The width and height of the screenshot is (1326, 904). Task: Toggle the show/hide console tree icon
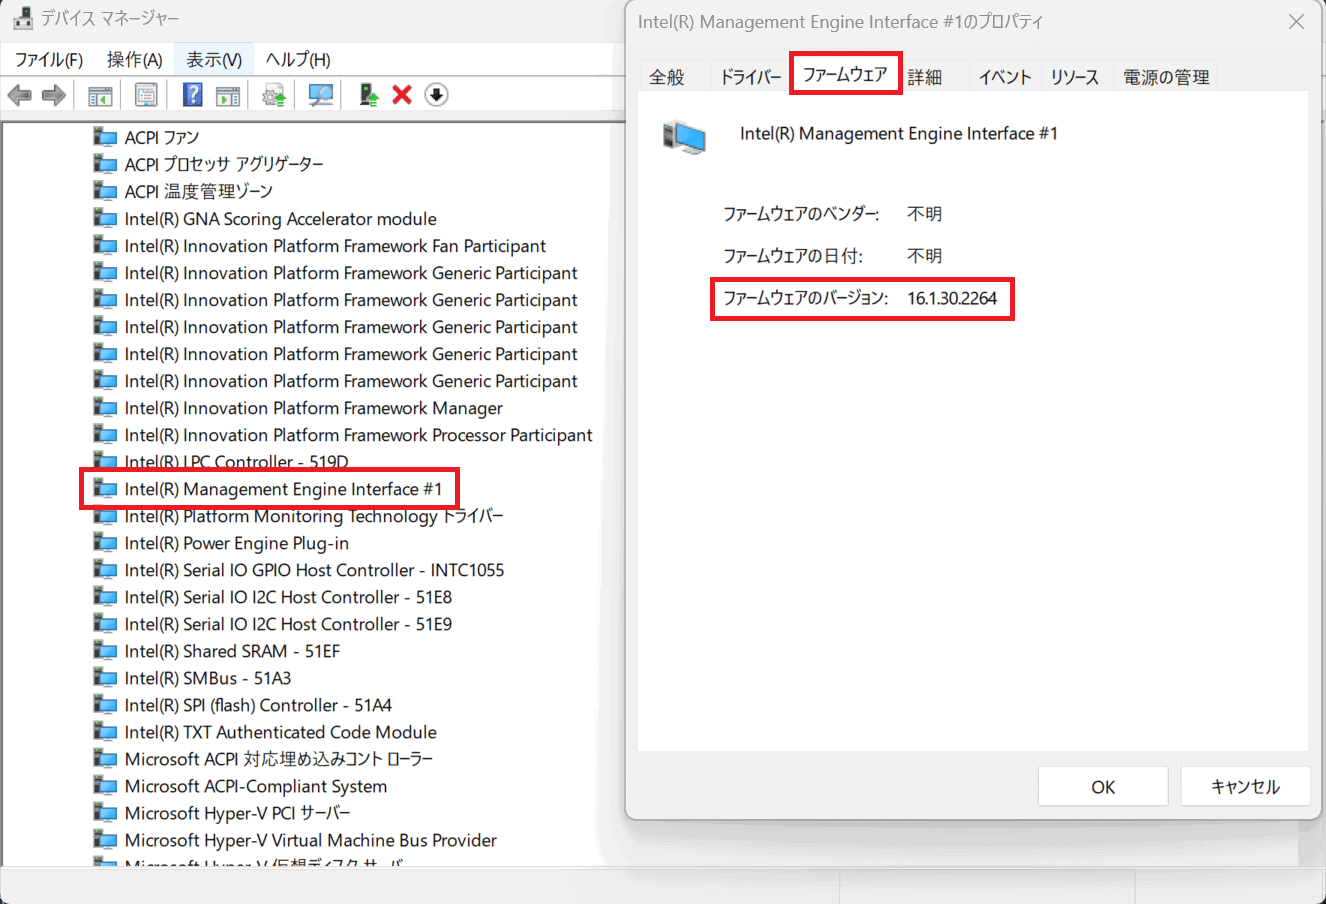(100, 95)
